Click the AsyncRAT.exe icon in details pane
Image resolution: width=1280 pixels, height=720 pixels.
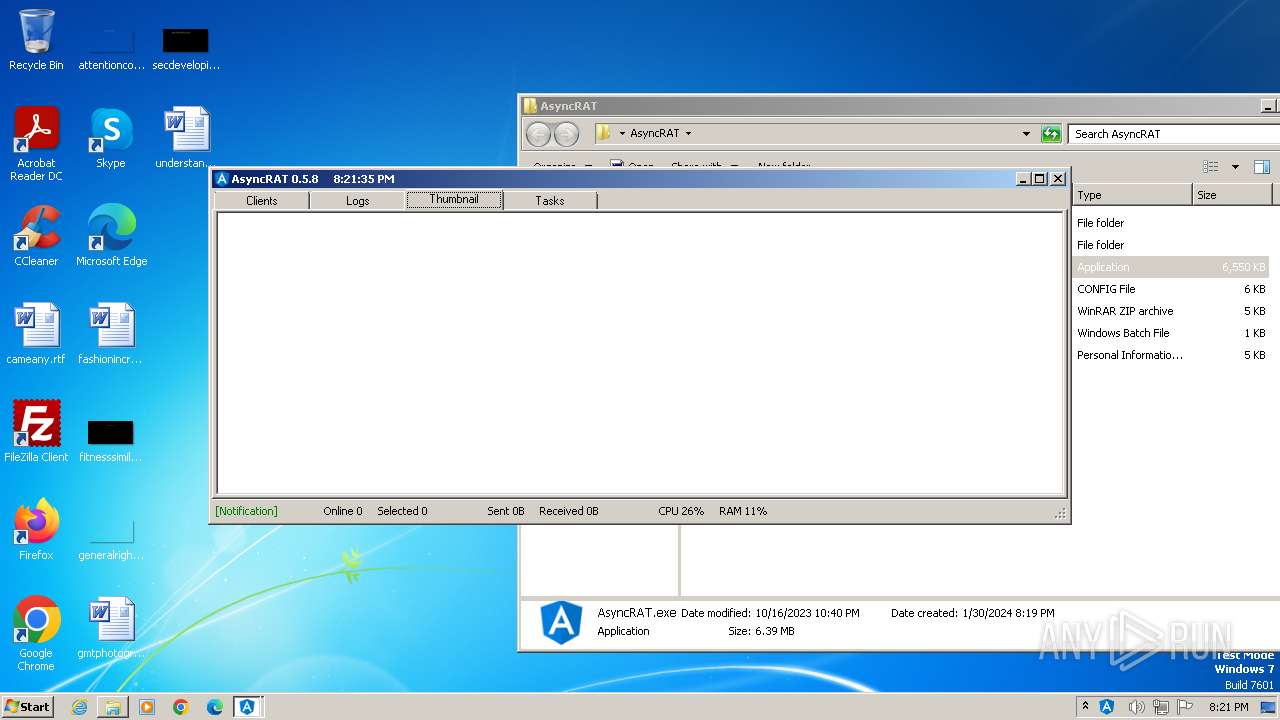[561, 622]
